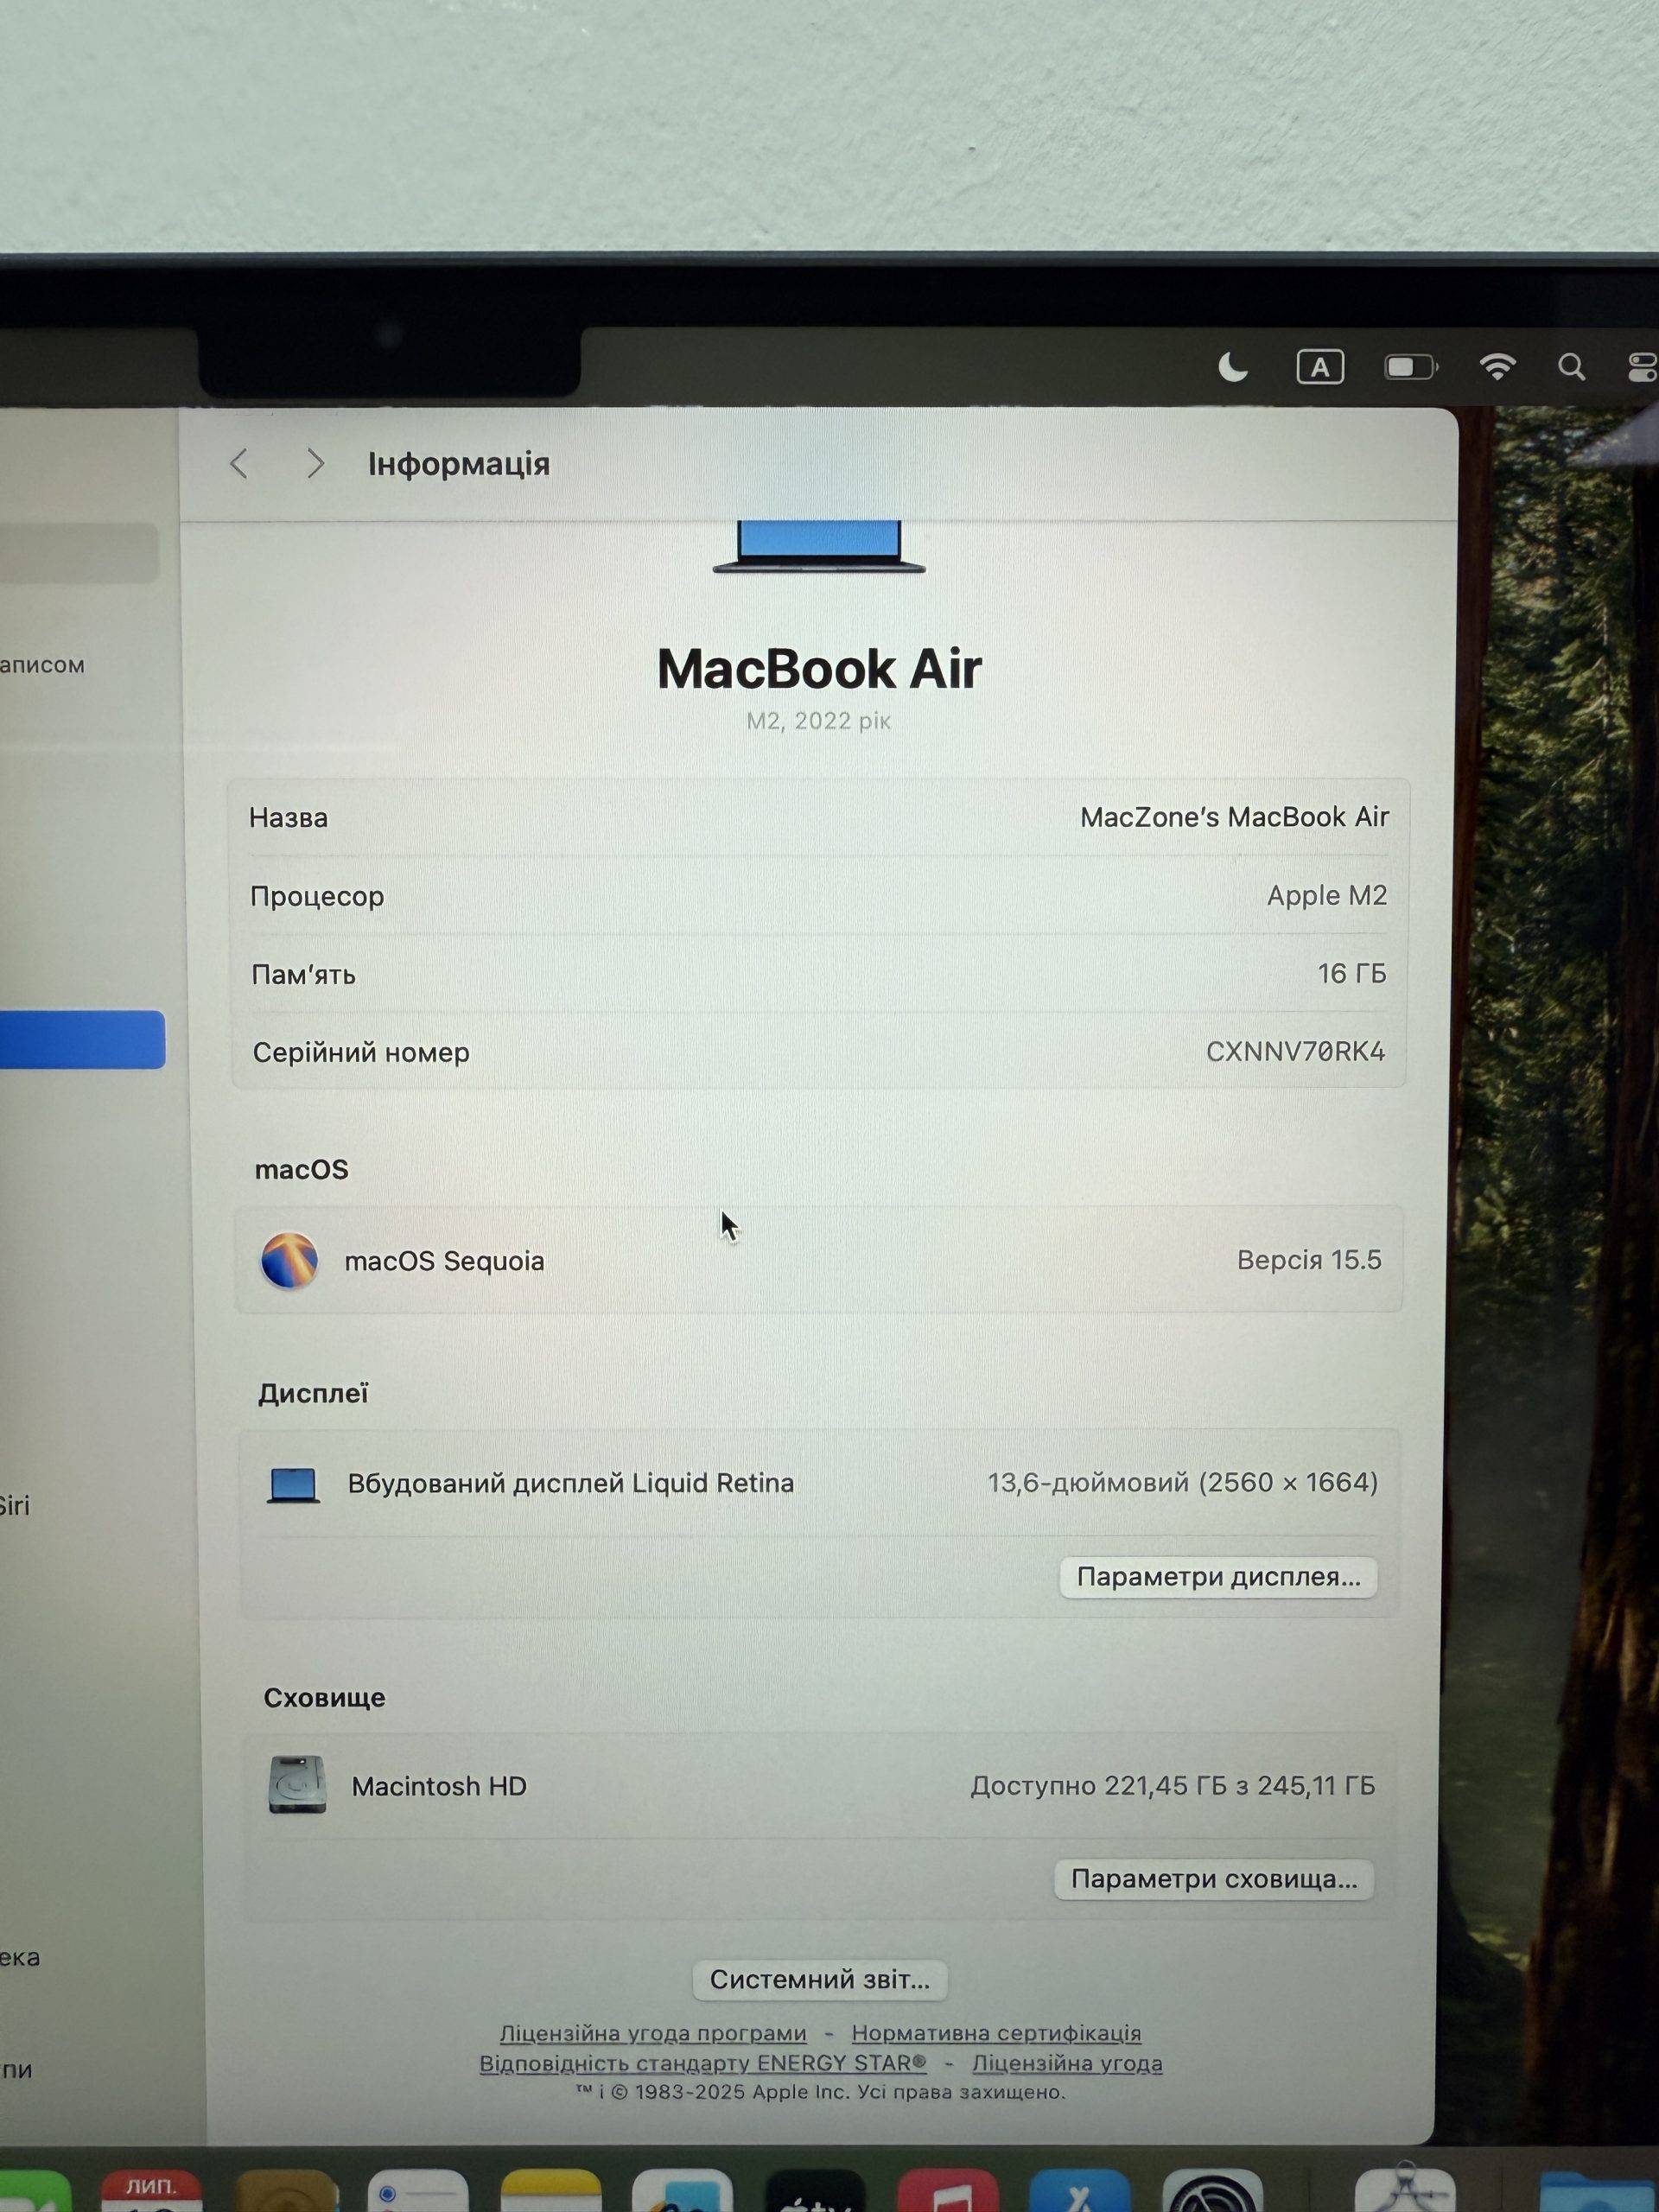Click the macOS Sequoia label
This screenshot has width=1659, height=2212.
click(444, 1261)
